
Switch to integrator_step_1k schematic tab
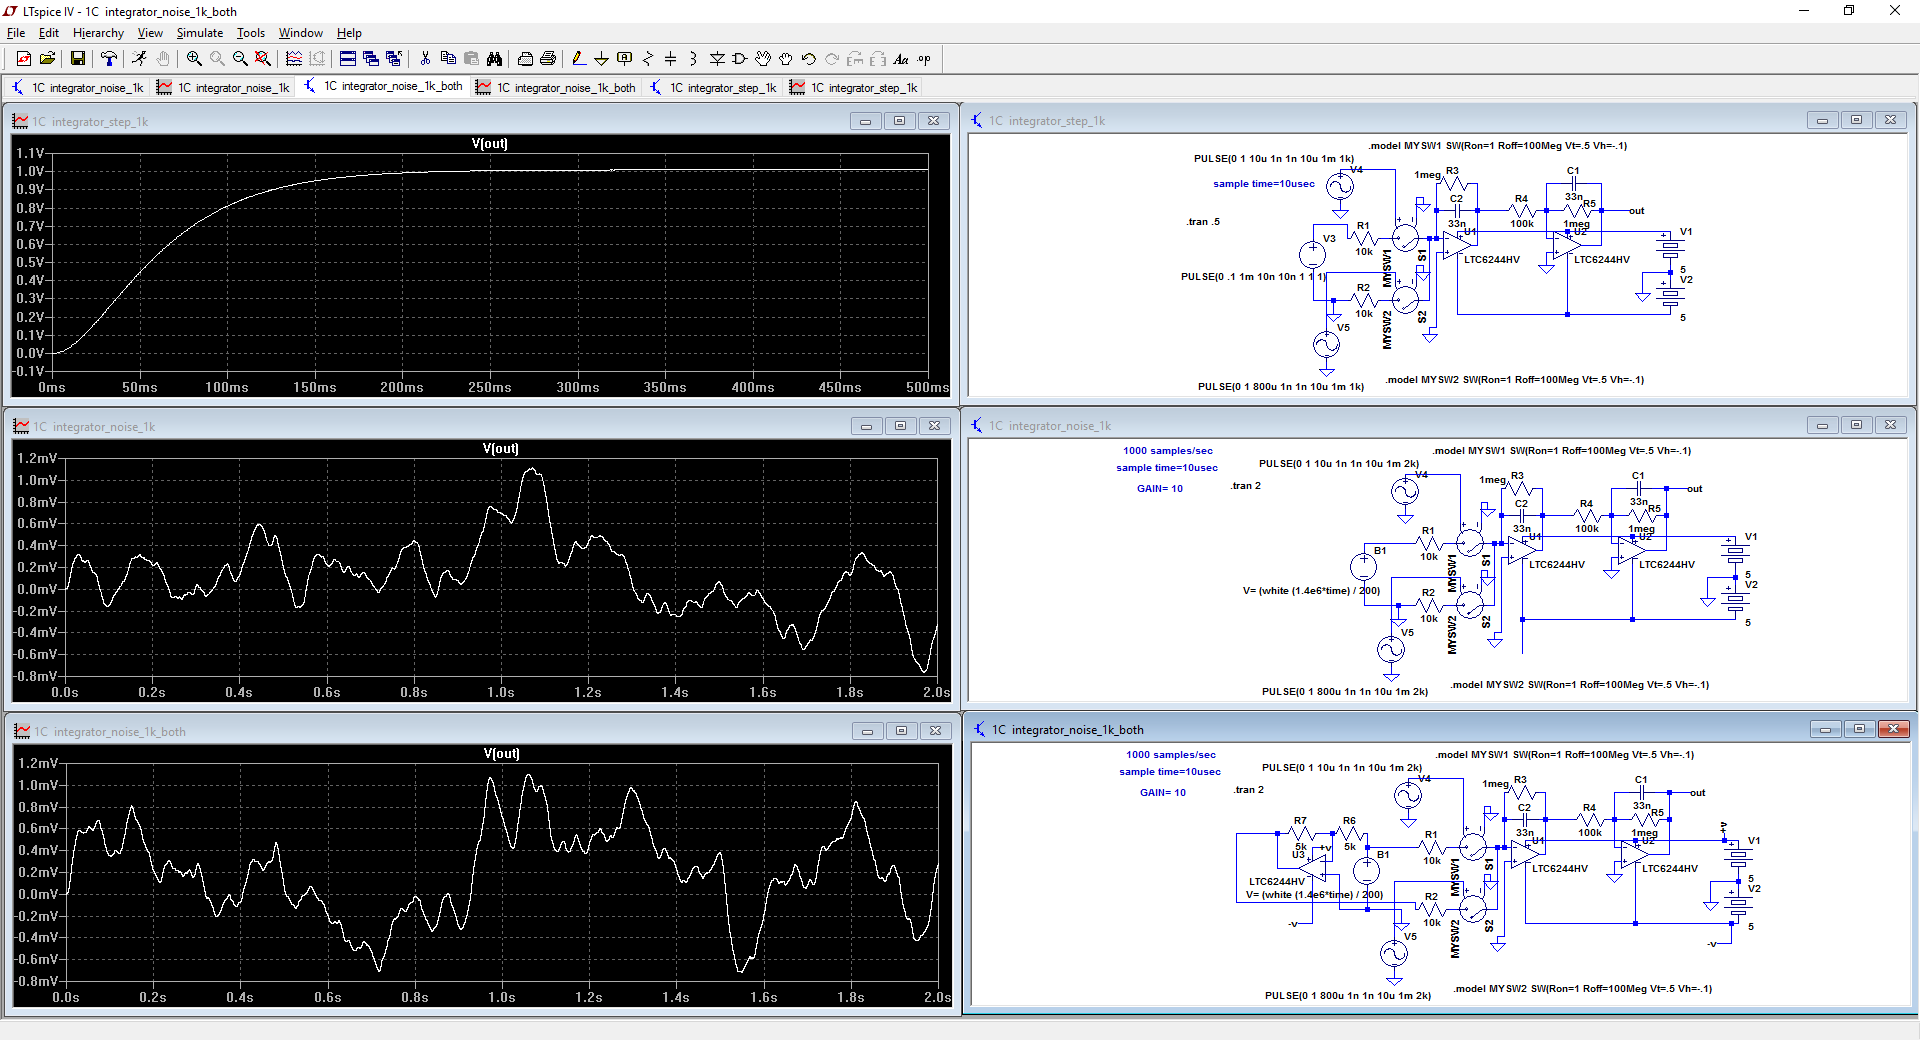pos(713,88)
